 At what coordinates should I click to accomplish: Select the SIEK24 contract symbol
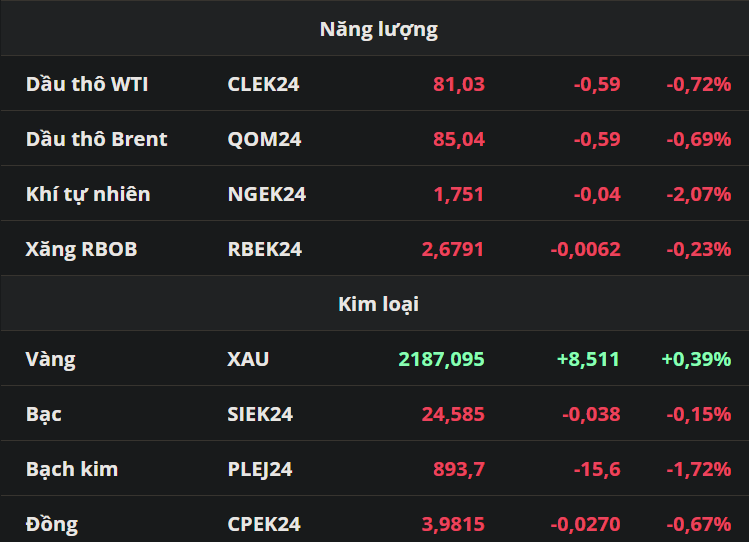[x=260, y=414]
